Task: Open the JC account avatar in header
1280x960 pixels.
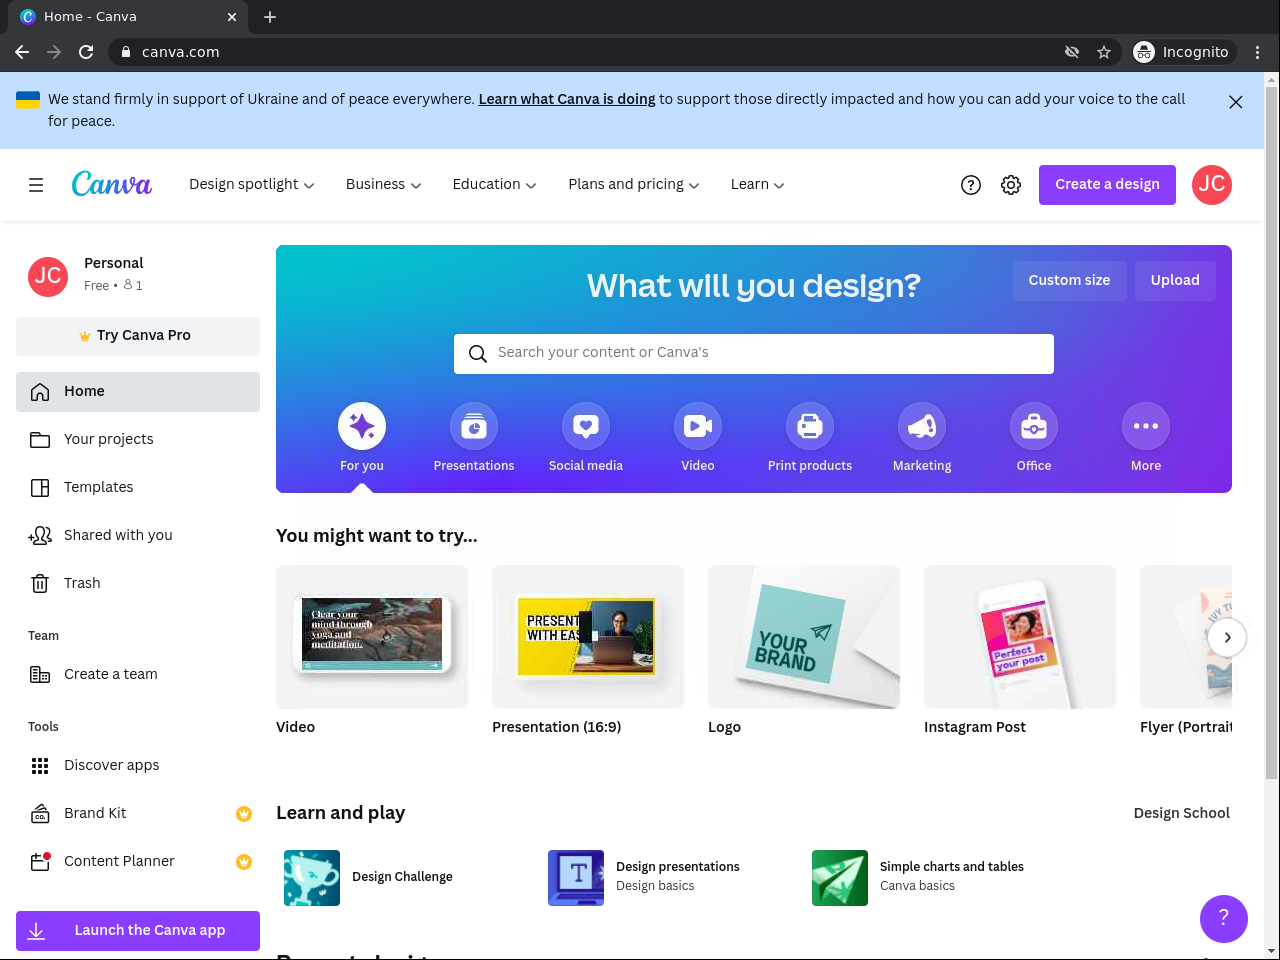Action: pos(1212,185)
